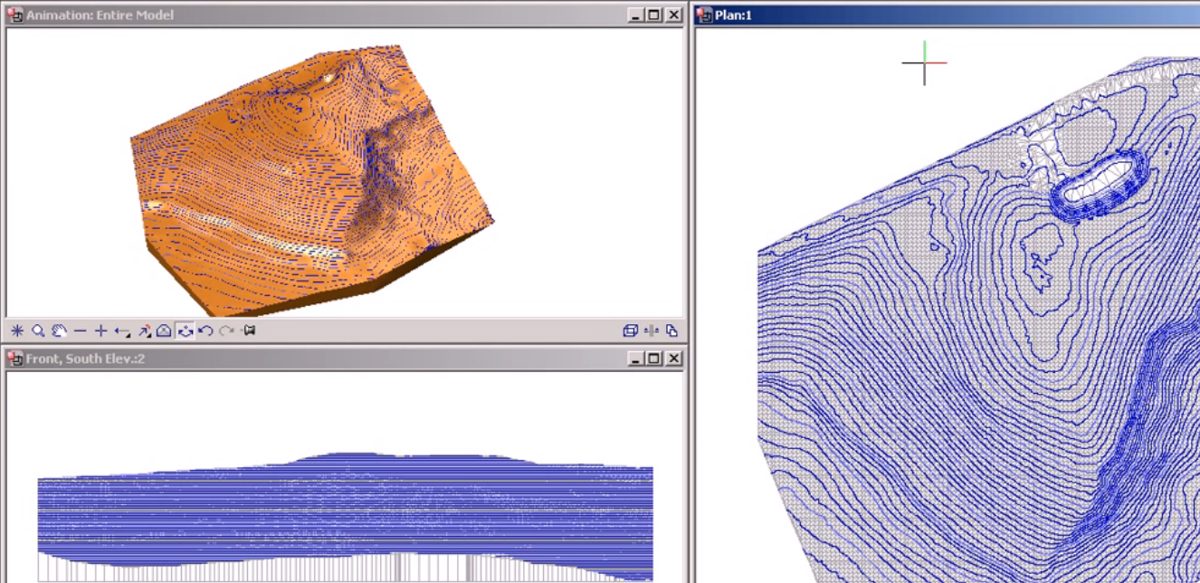Click the asterisk tool in the Animation toolbar

click(17, 330)
